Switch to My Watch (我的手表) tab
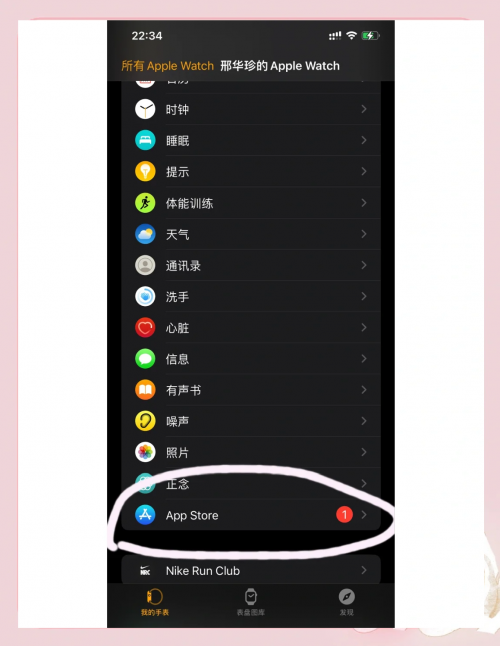The width and height of the screenshot is (500, 646). point(155,602)
